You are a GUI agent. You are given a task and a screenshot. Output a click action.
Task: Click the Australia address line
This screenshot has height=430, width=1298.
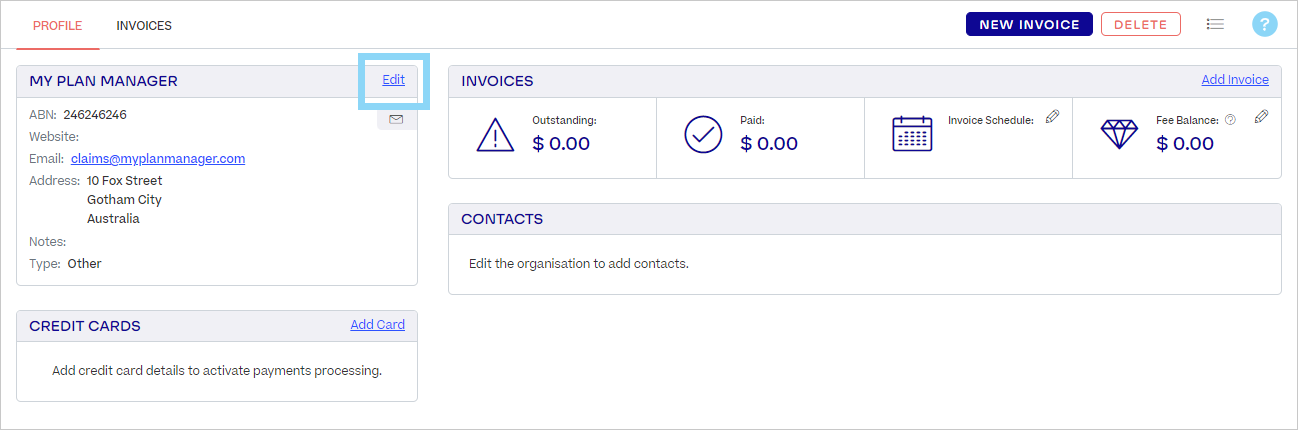[x=113, y=218]
